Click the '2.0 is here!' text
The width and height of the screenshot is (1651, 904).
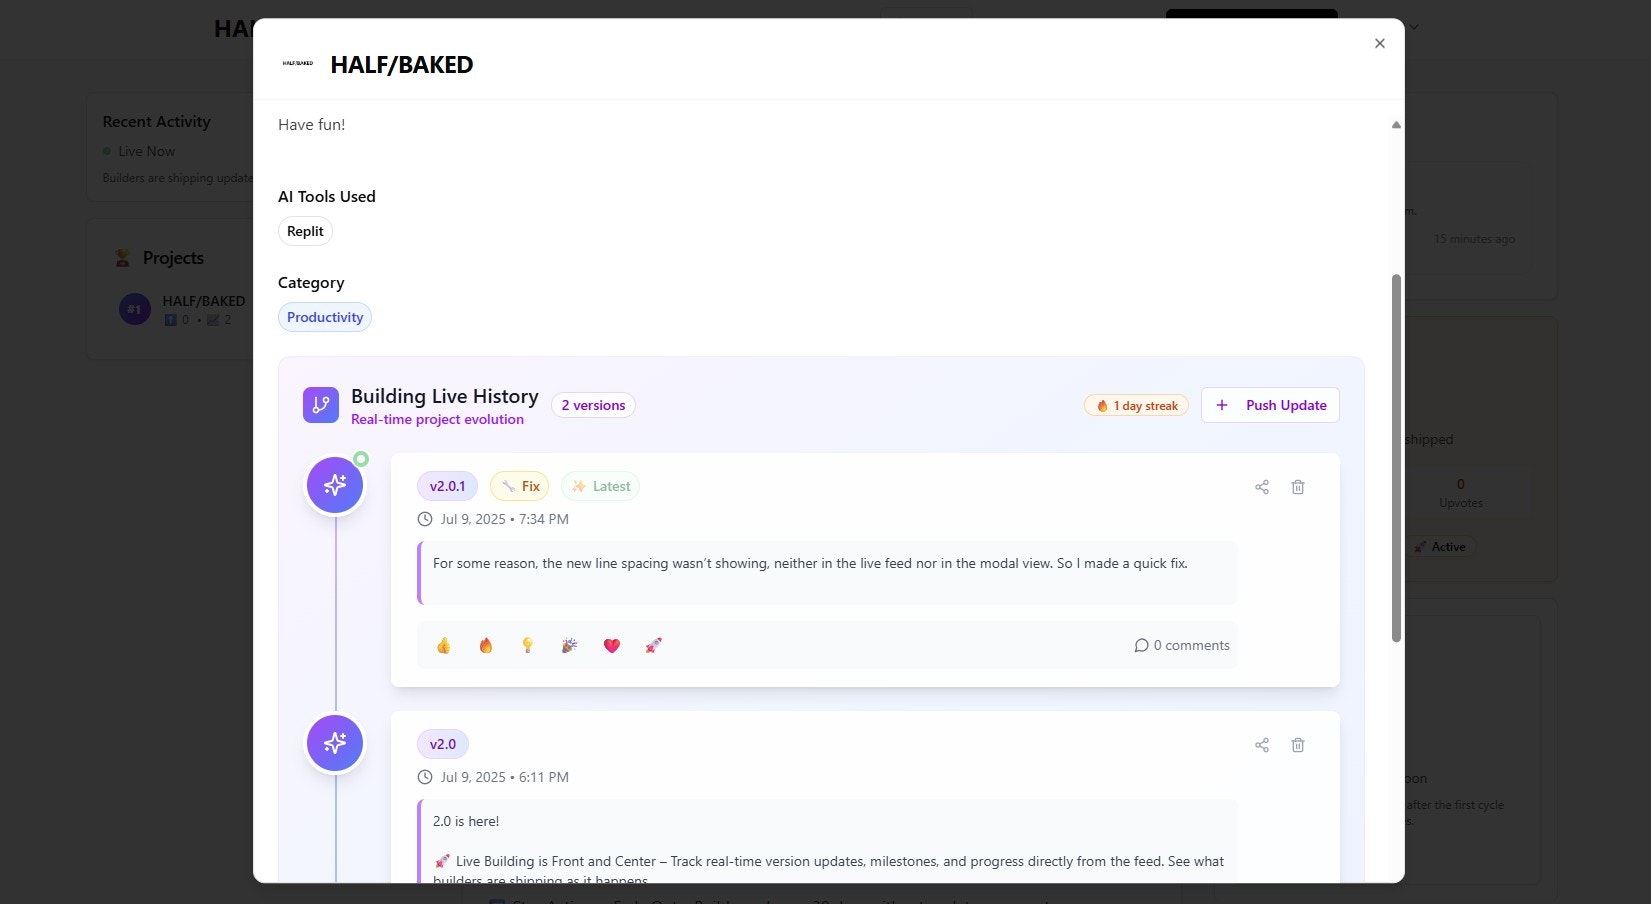point(466,821)
